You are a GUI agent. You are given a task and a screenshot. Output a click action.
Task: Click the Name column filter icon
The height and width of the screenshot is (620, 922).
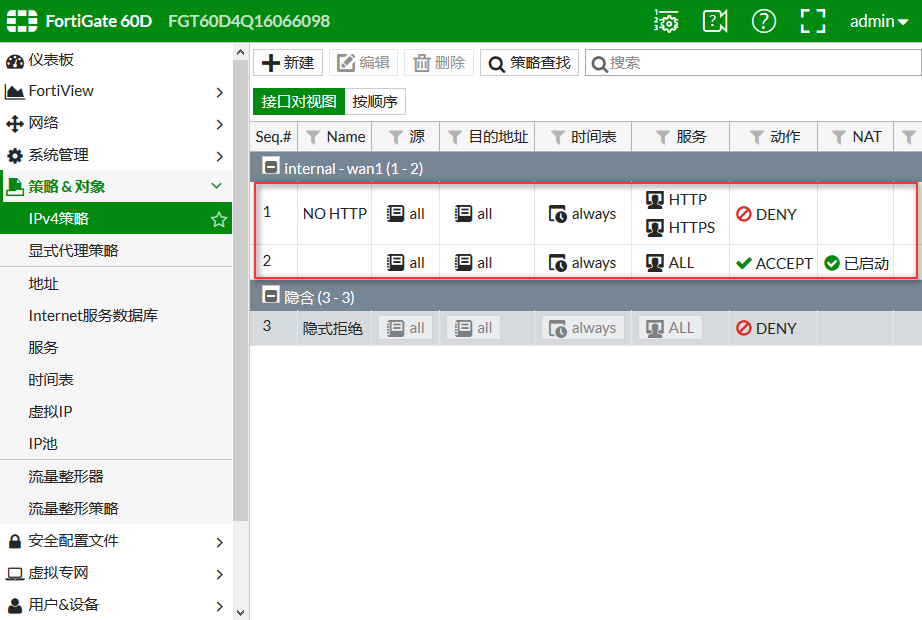point(313,138)
